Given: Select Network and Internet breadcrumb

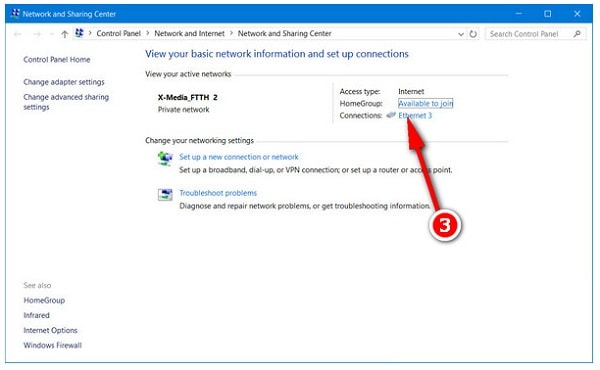Looking at the screenshot, I should click(x=189, y=34).
